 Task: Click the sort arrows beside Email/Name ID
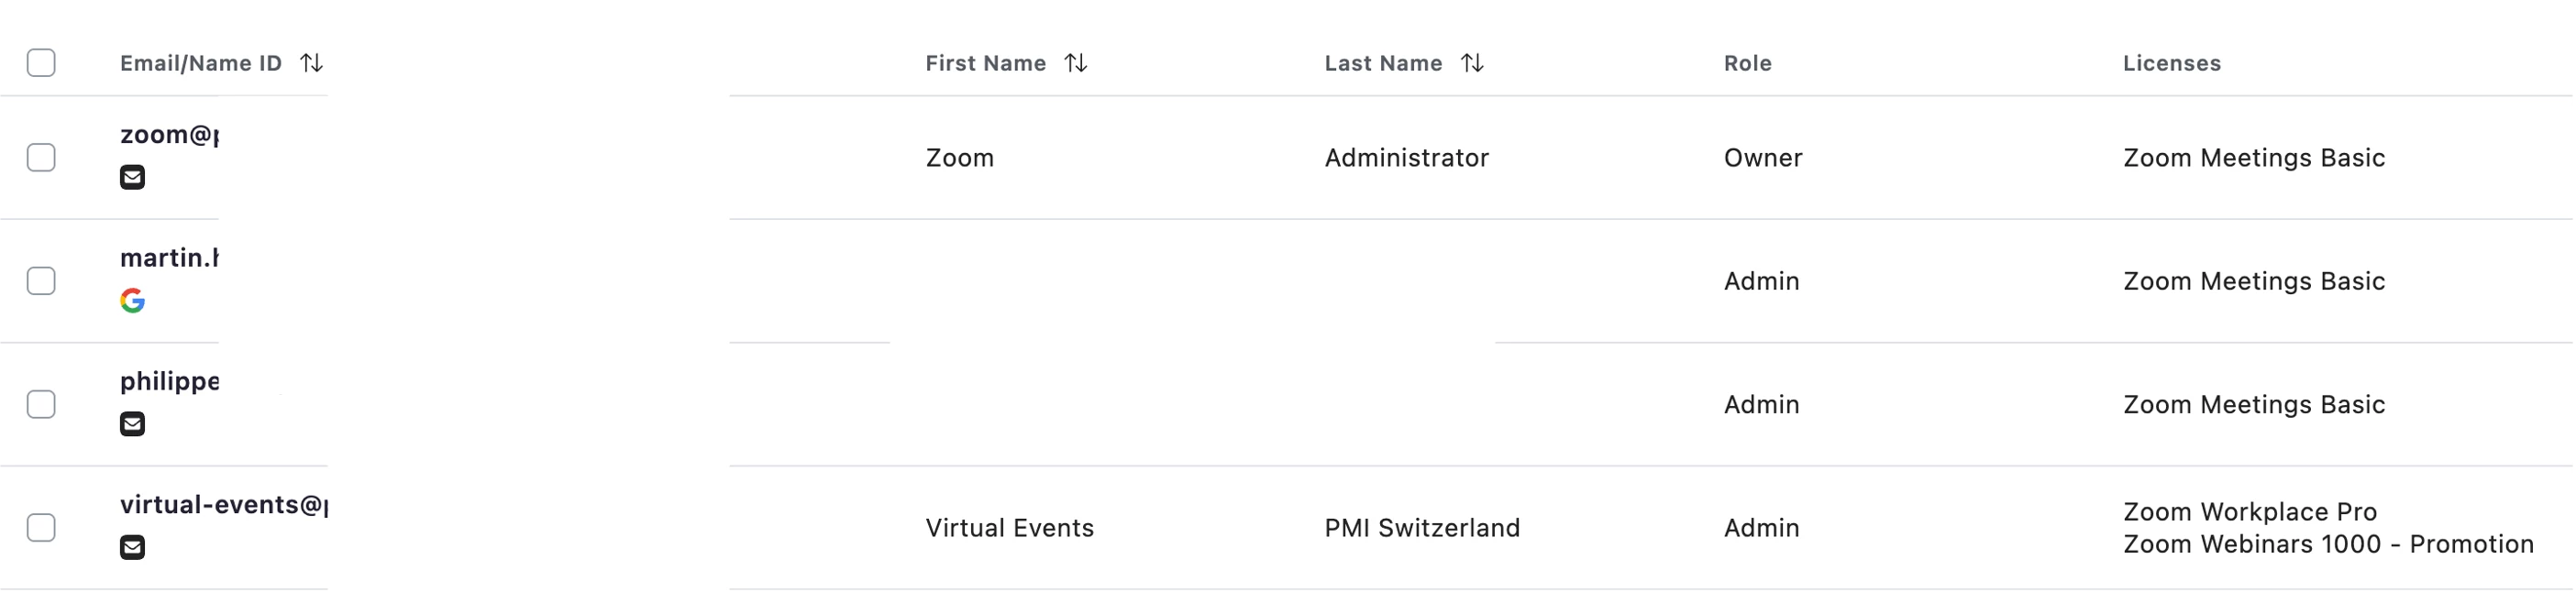311,63
